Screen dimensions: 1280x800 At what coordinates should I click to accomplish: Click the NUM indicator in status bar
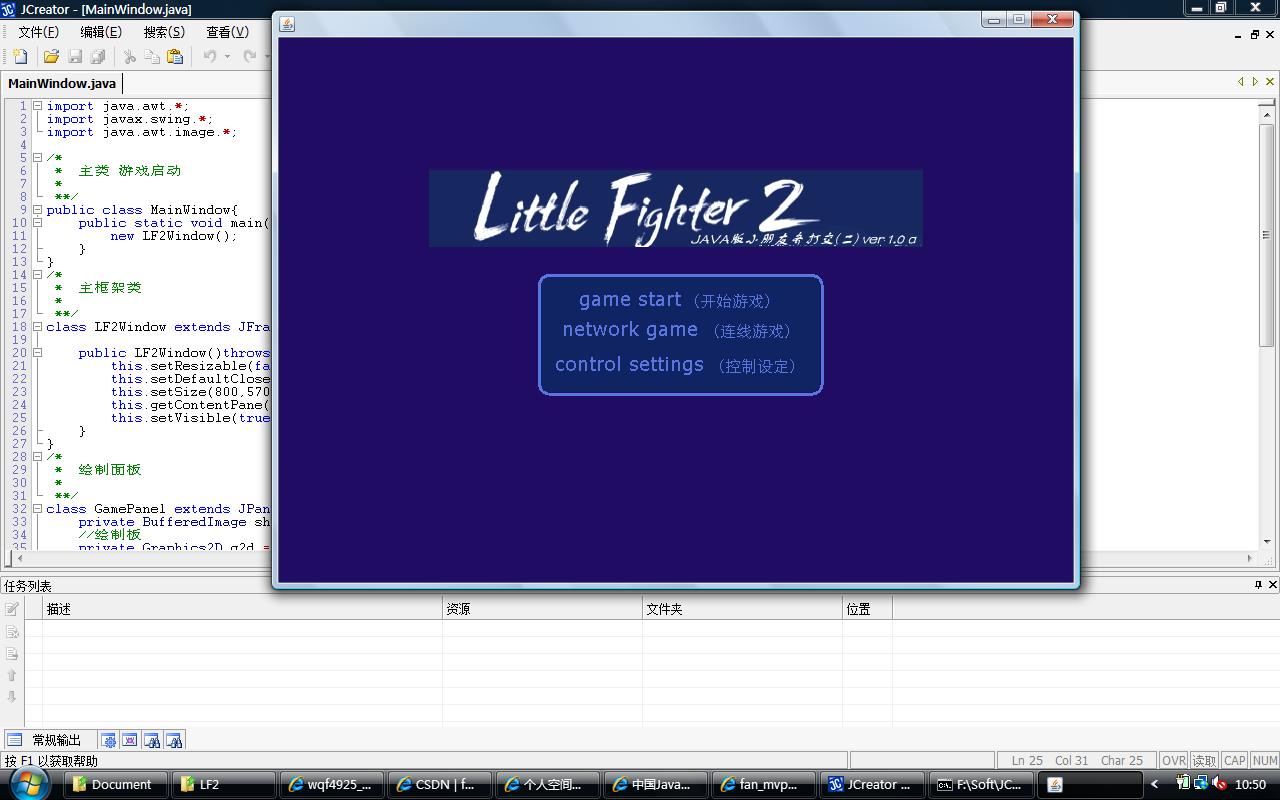(x=1265, y=761)
